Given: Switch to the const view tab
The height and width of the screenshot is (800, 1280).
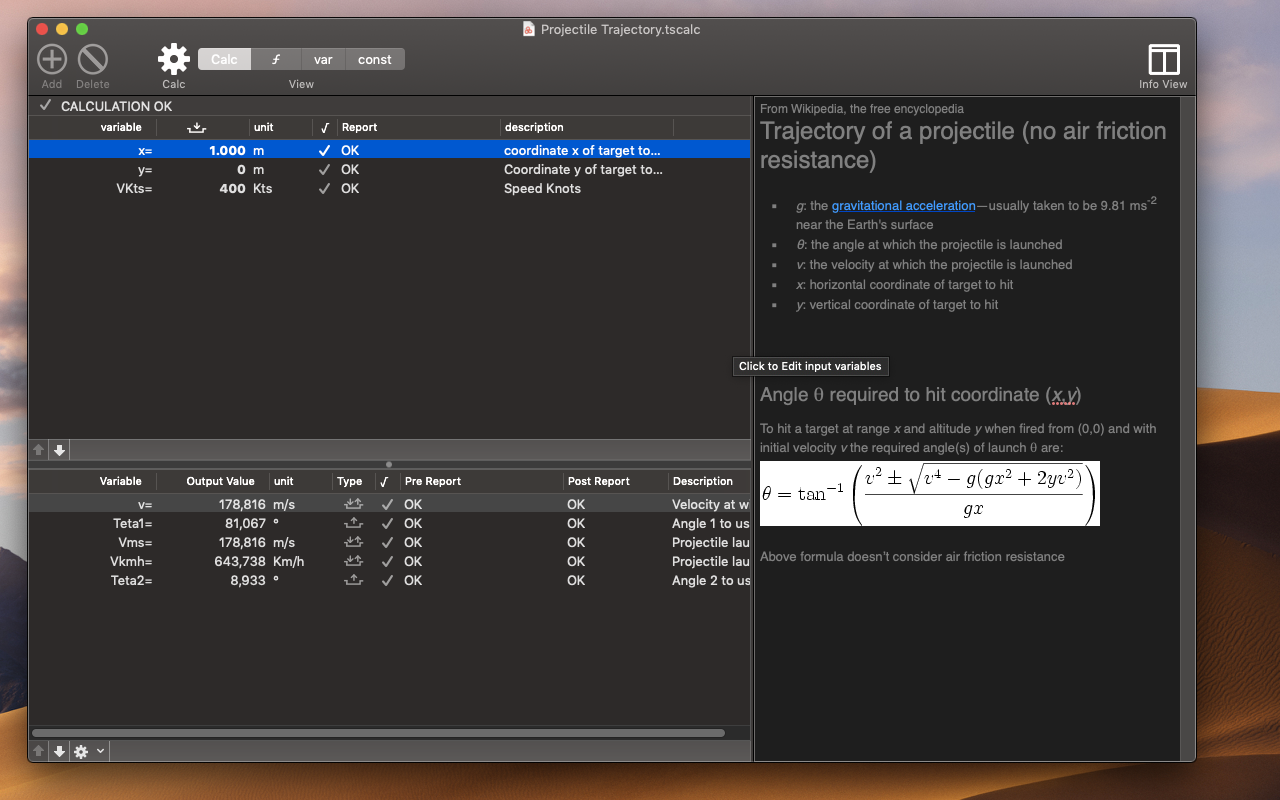Looking at the screenshot, I should point(375,60).
